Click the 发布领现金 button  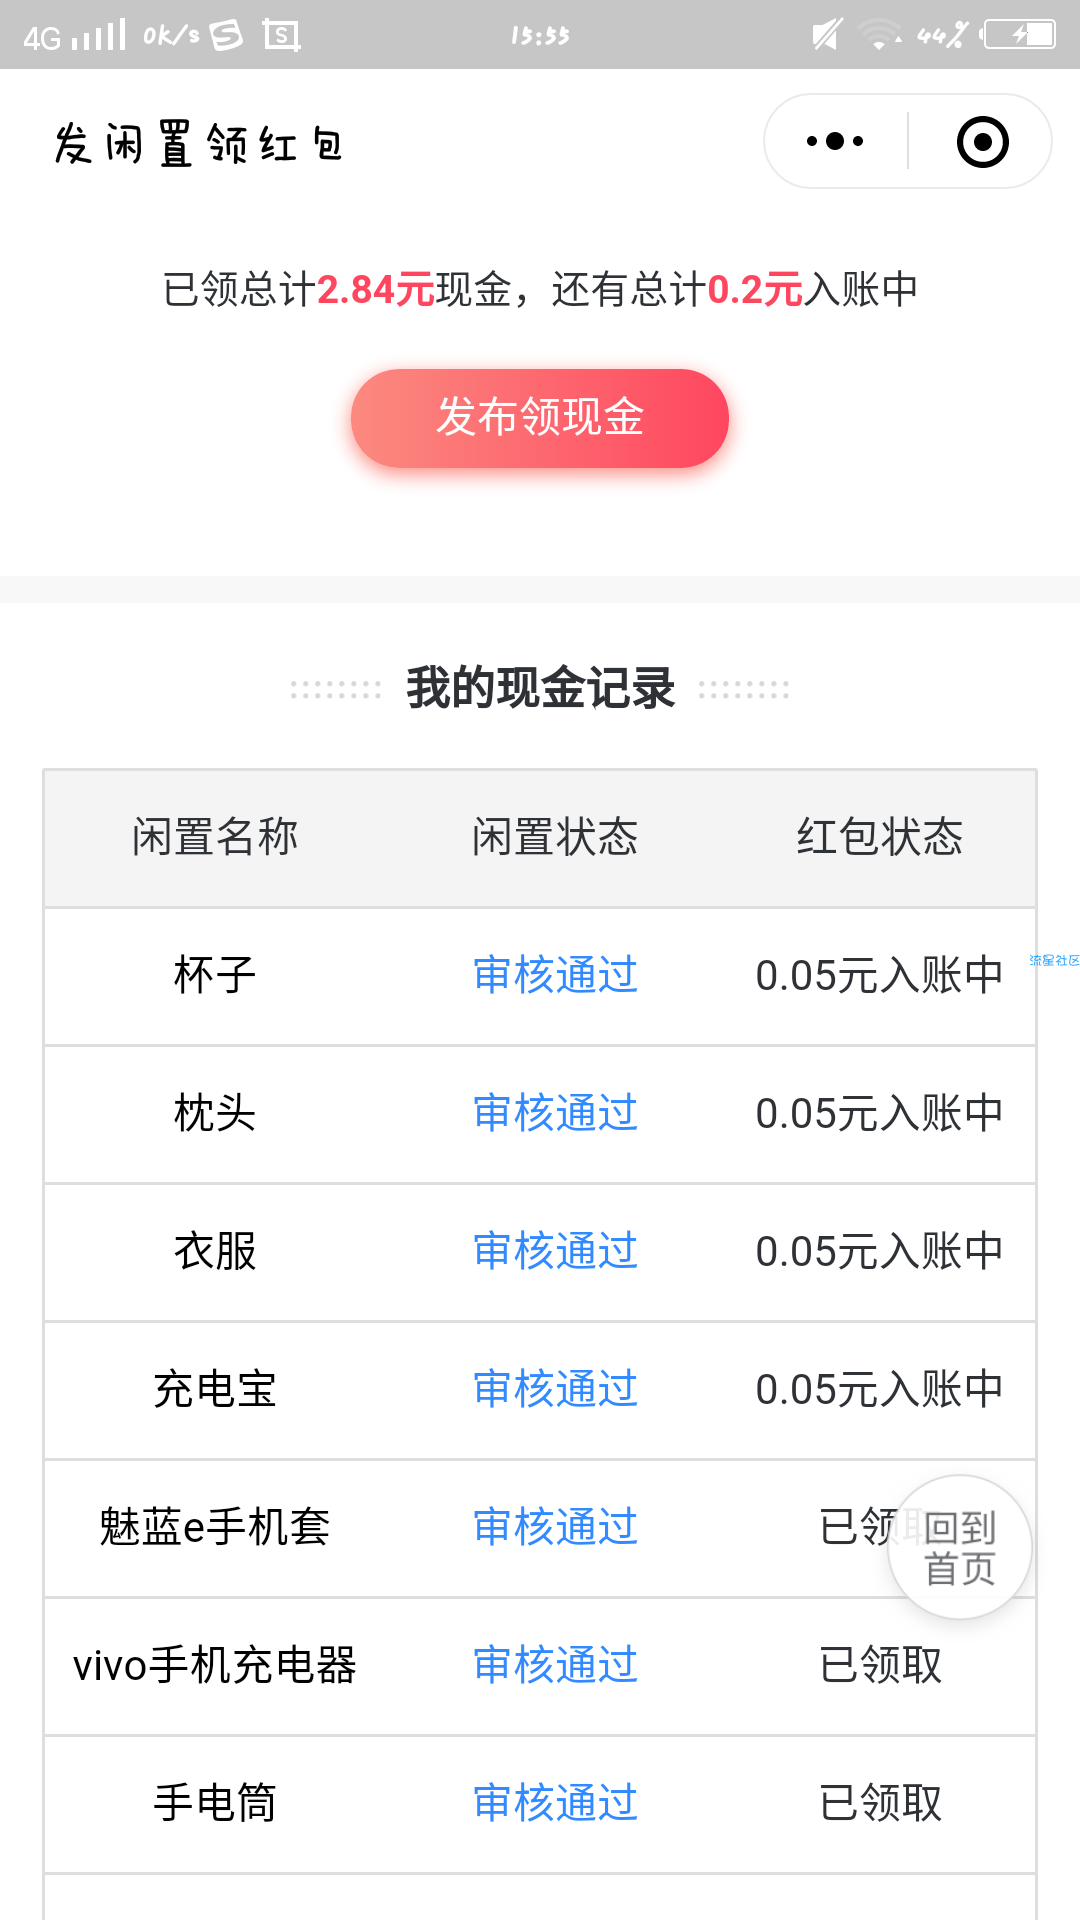540,418
